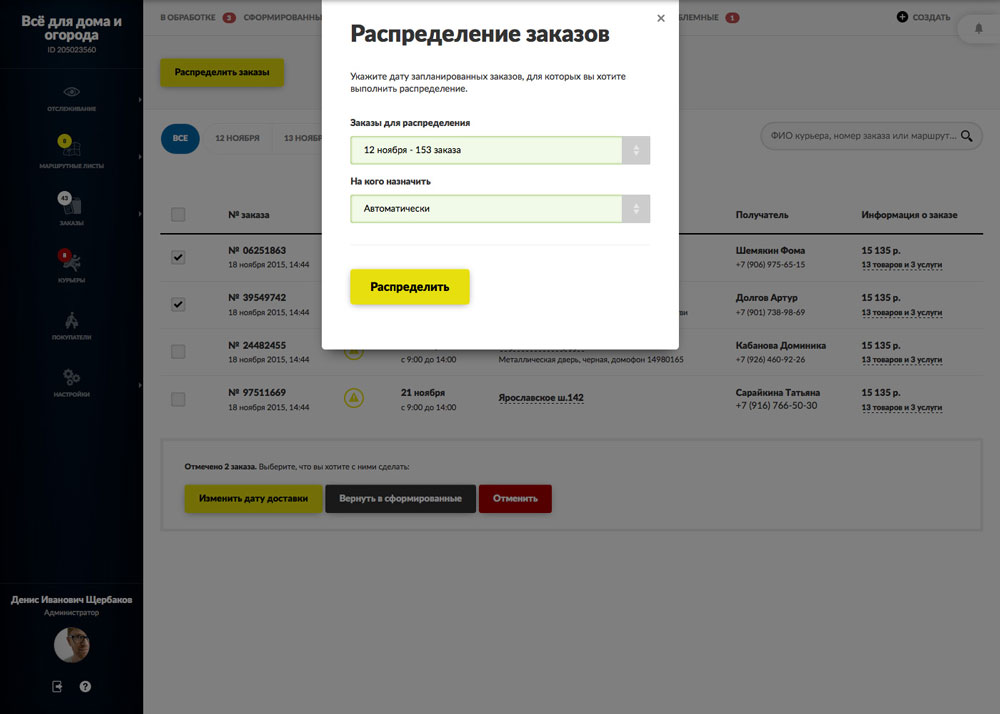This screenshot has height=714, width=1000.
Task: Click order number № 24482455
Action: tap(257, 346)
